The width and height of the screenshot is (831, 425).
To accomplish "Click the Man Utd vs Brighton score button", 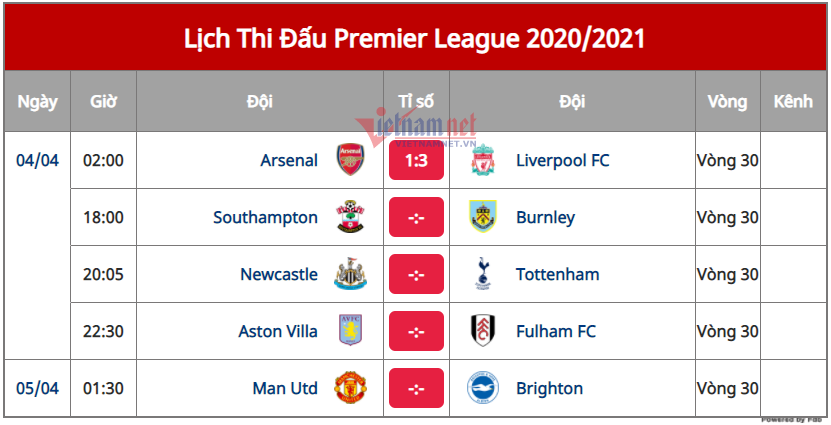I will [x=417, y=388].
